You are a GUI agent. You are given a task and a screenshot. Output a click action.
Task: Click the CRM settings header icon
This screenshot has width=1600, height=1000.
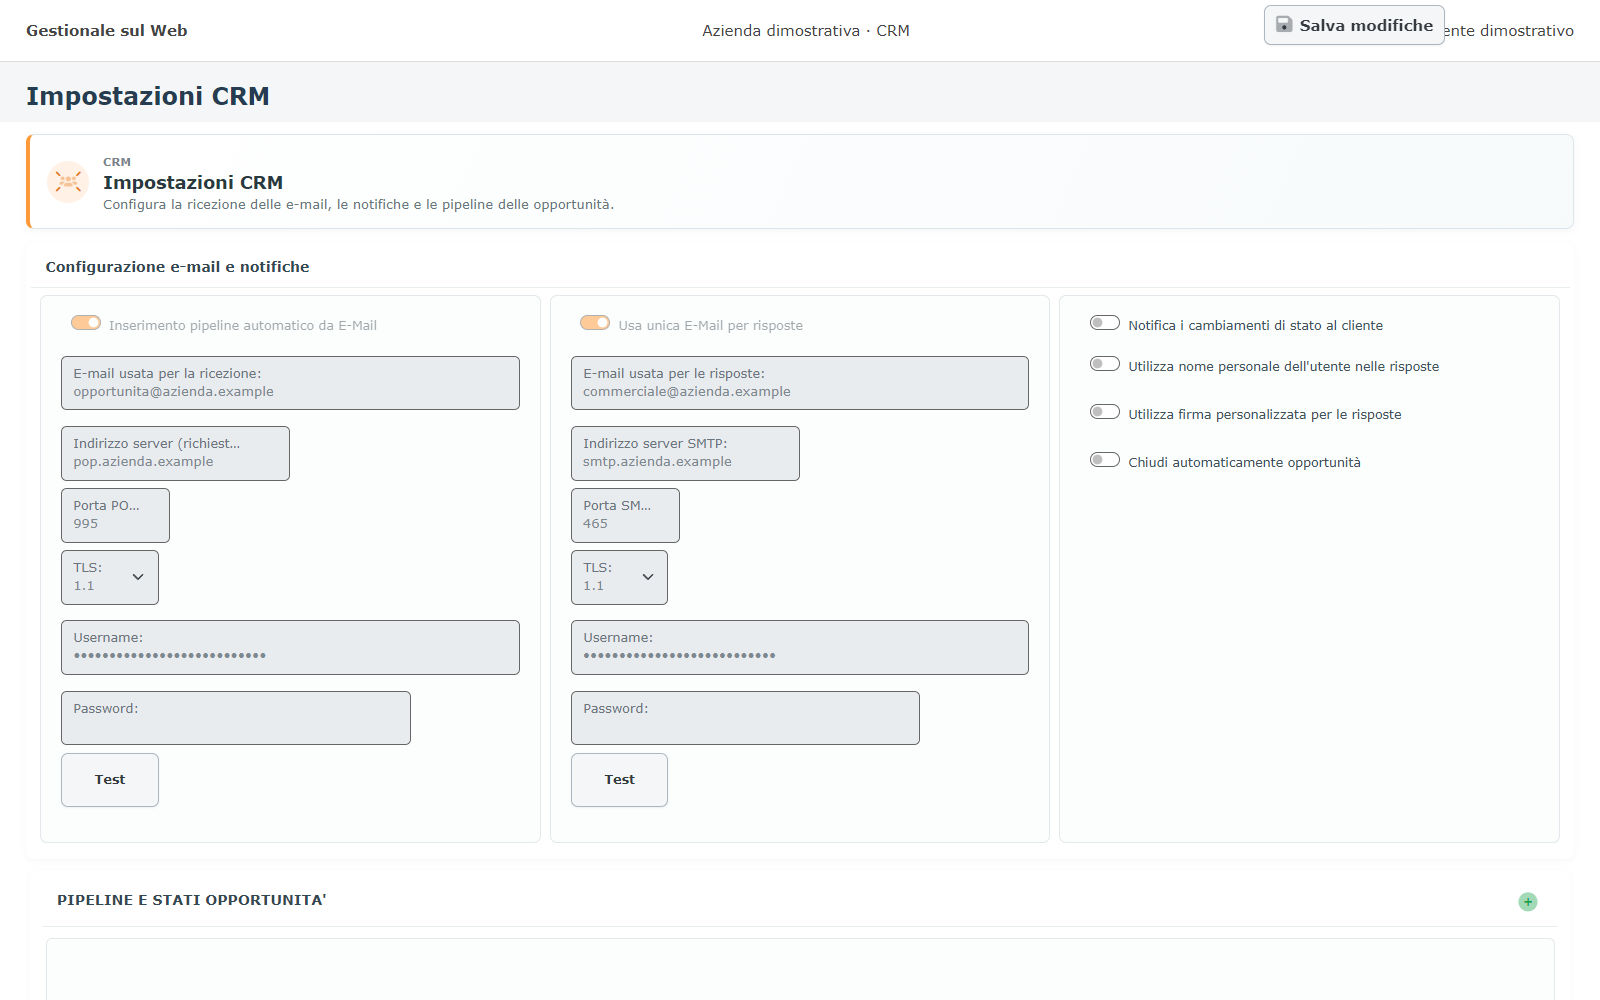68,182
